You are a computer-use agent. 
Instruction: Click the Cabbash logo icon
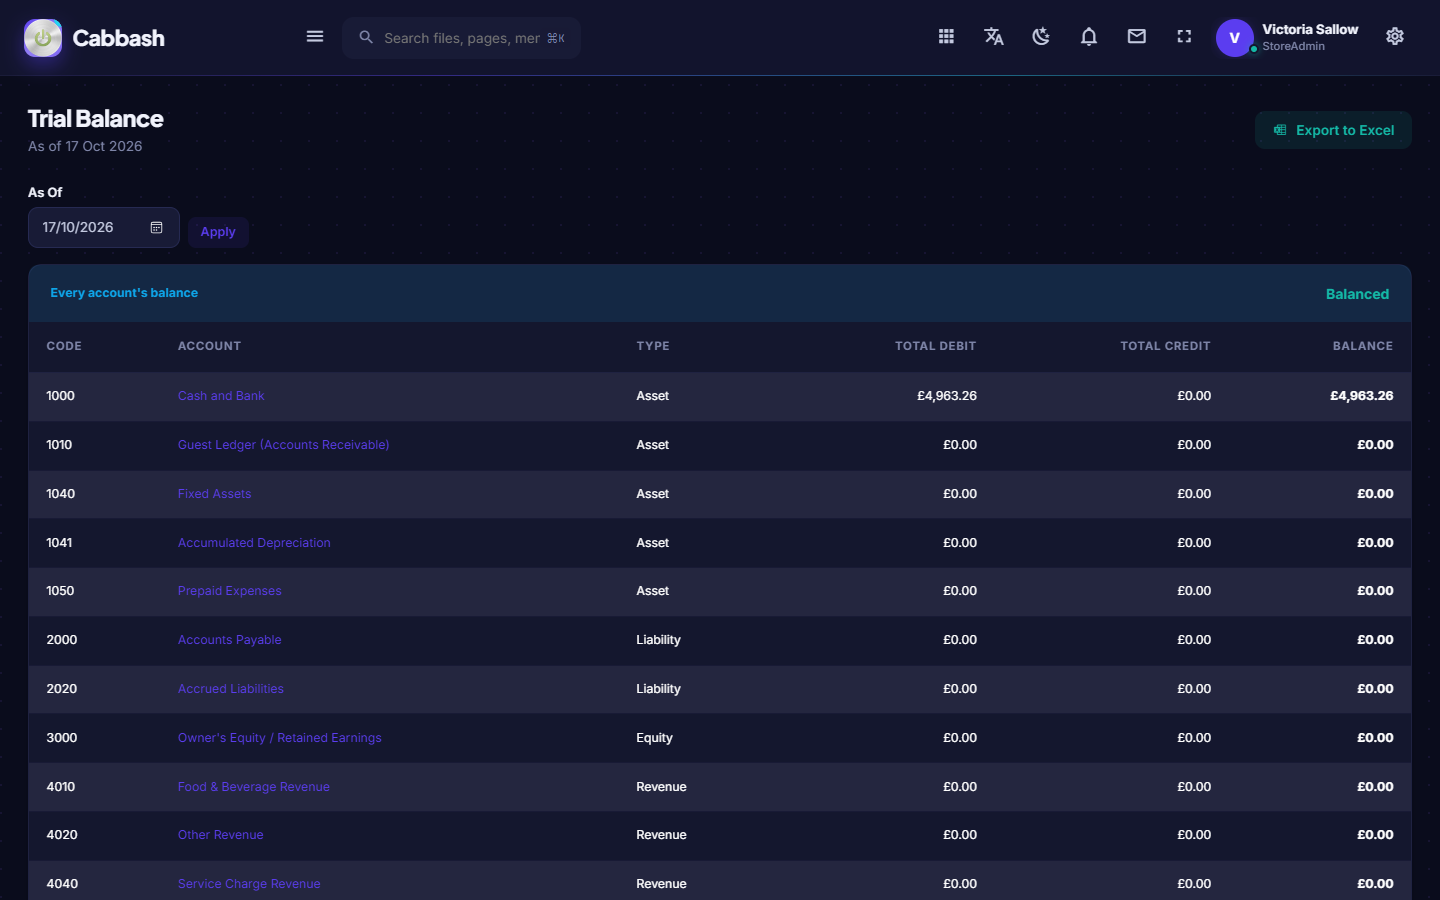[x=43, y=38]
